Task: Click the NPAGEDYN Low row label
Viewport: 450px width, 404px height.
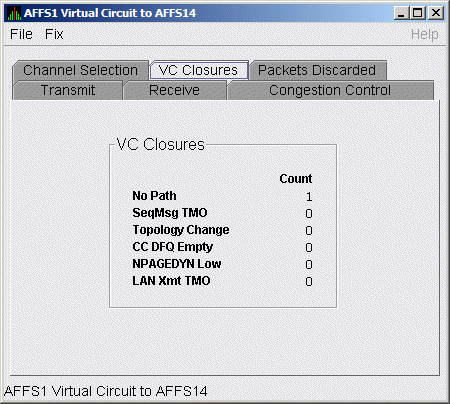Action: pyautogui.click(x=177, y=264)
